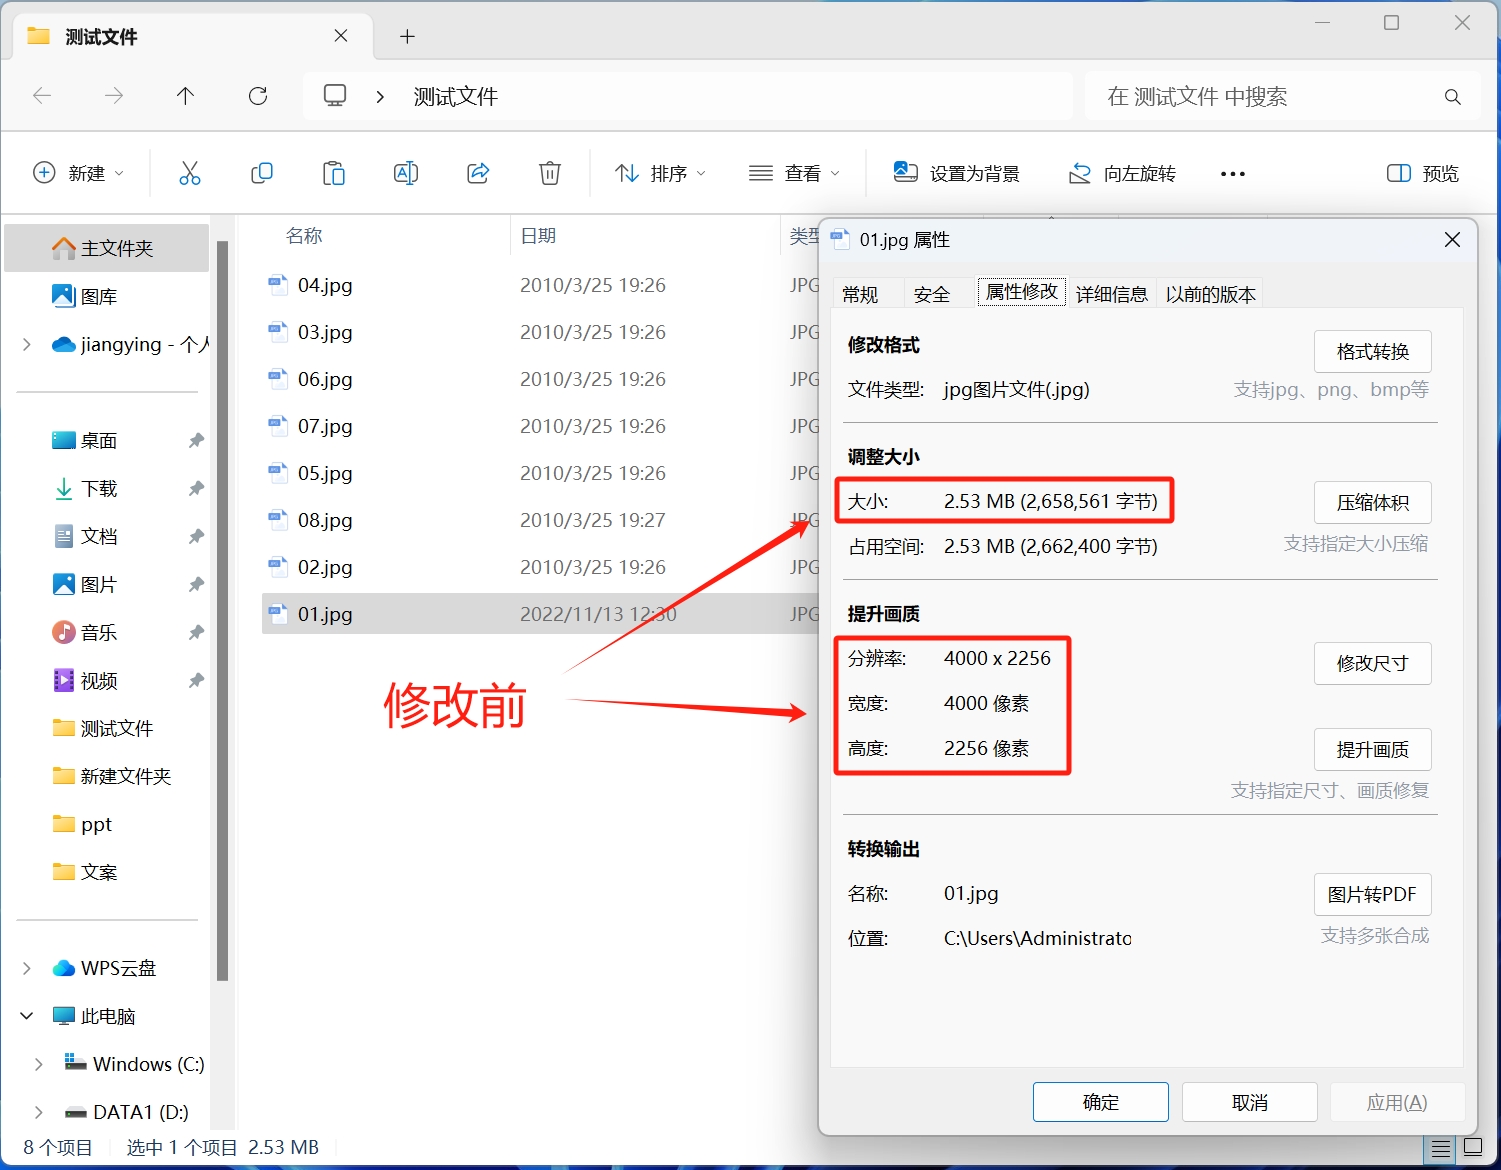Select the cut icon on the toolbar
The width and height of the screenshot is (1501, 1170).
[x=190, y=172]
